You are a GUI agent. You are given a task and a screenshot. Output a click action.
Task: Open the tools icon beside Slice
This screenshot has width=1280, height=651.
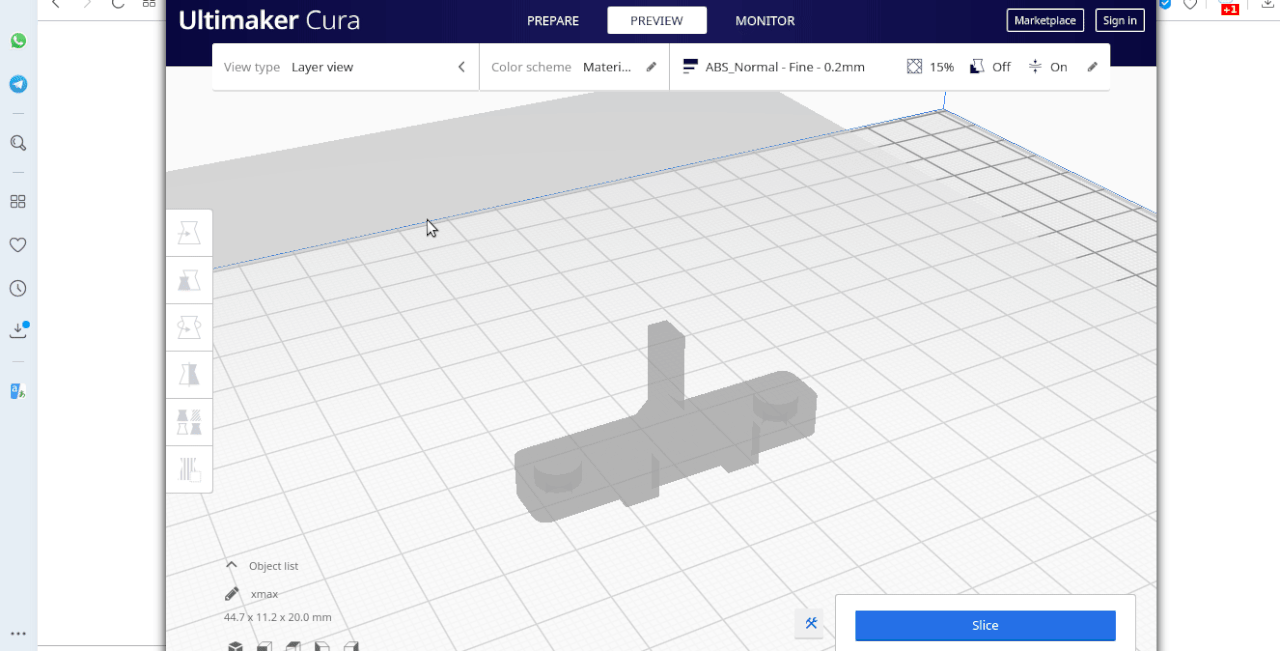tap(811, 624)
